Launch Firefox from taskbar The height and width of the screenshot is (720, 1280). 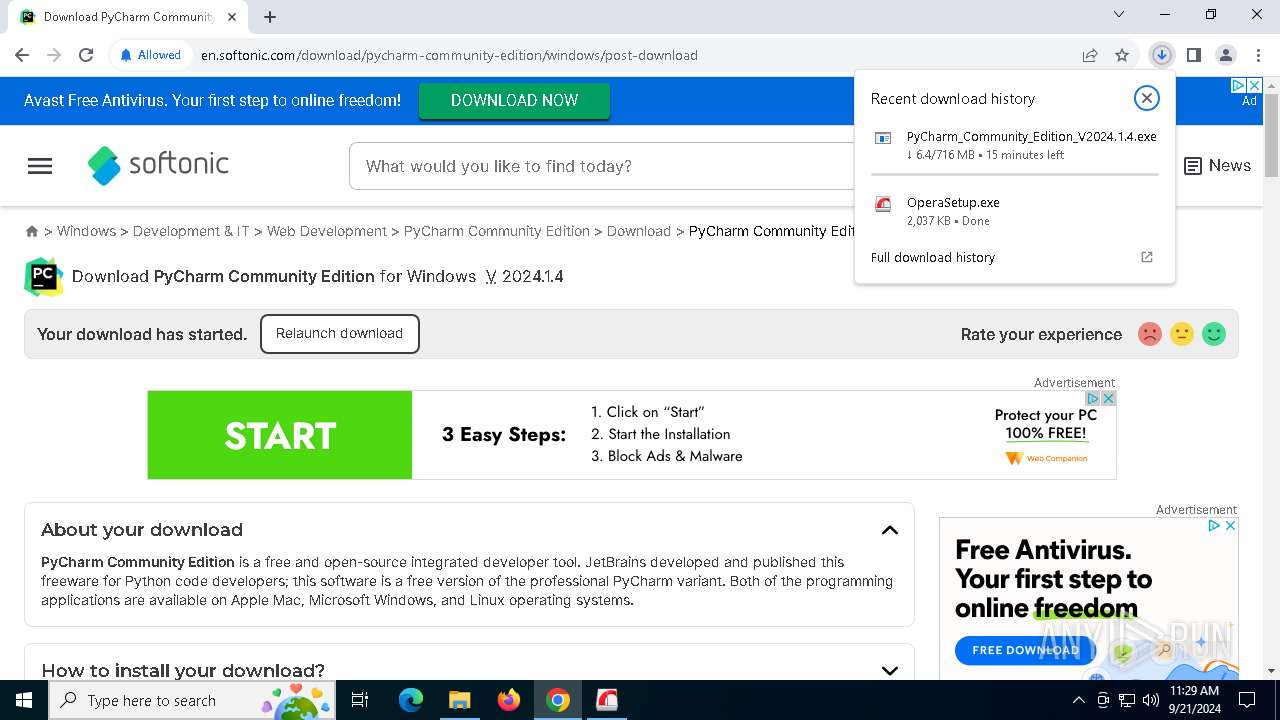tap(509, 700)
